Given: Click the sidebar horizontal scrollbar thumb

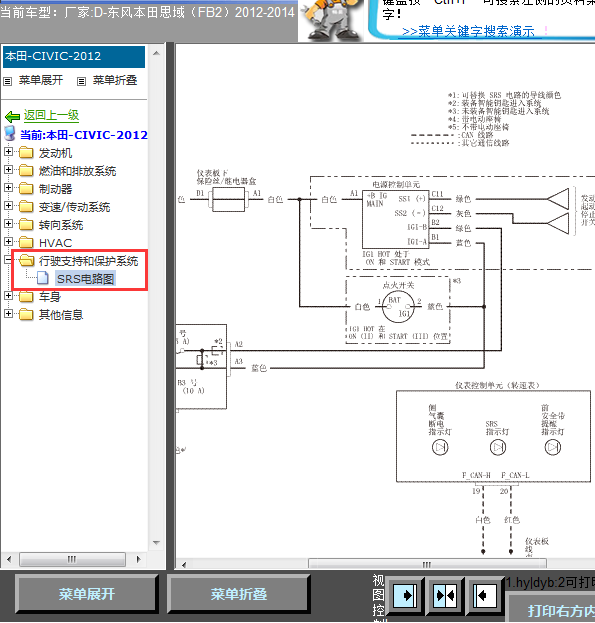Looking at the screenshot, I should click(x=72, y=559).
